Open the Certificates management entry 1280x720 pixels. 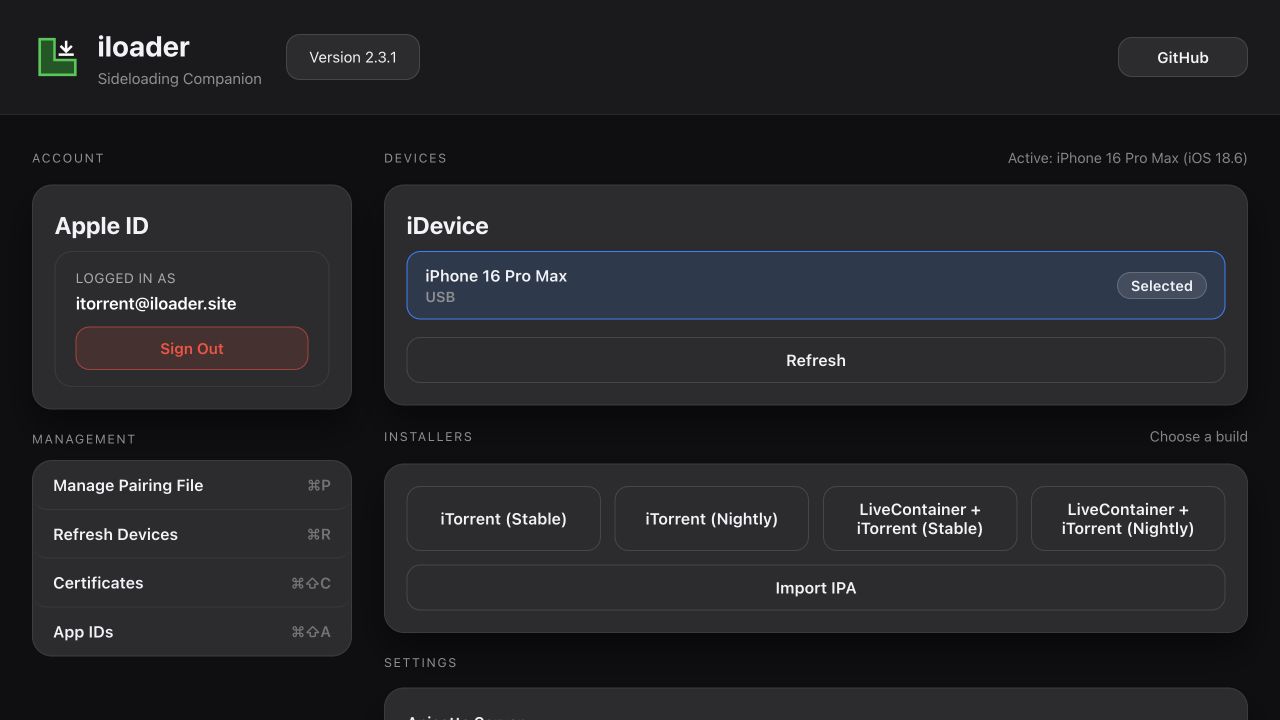tap(192, 583)
